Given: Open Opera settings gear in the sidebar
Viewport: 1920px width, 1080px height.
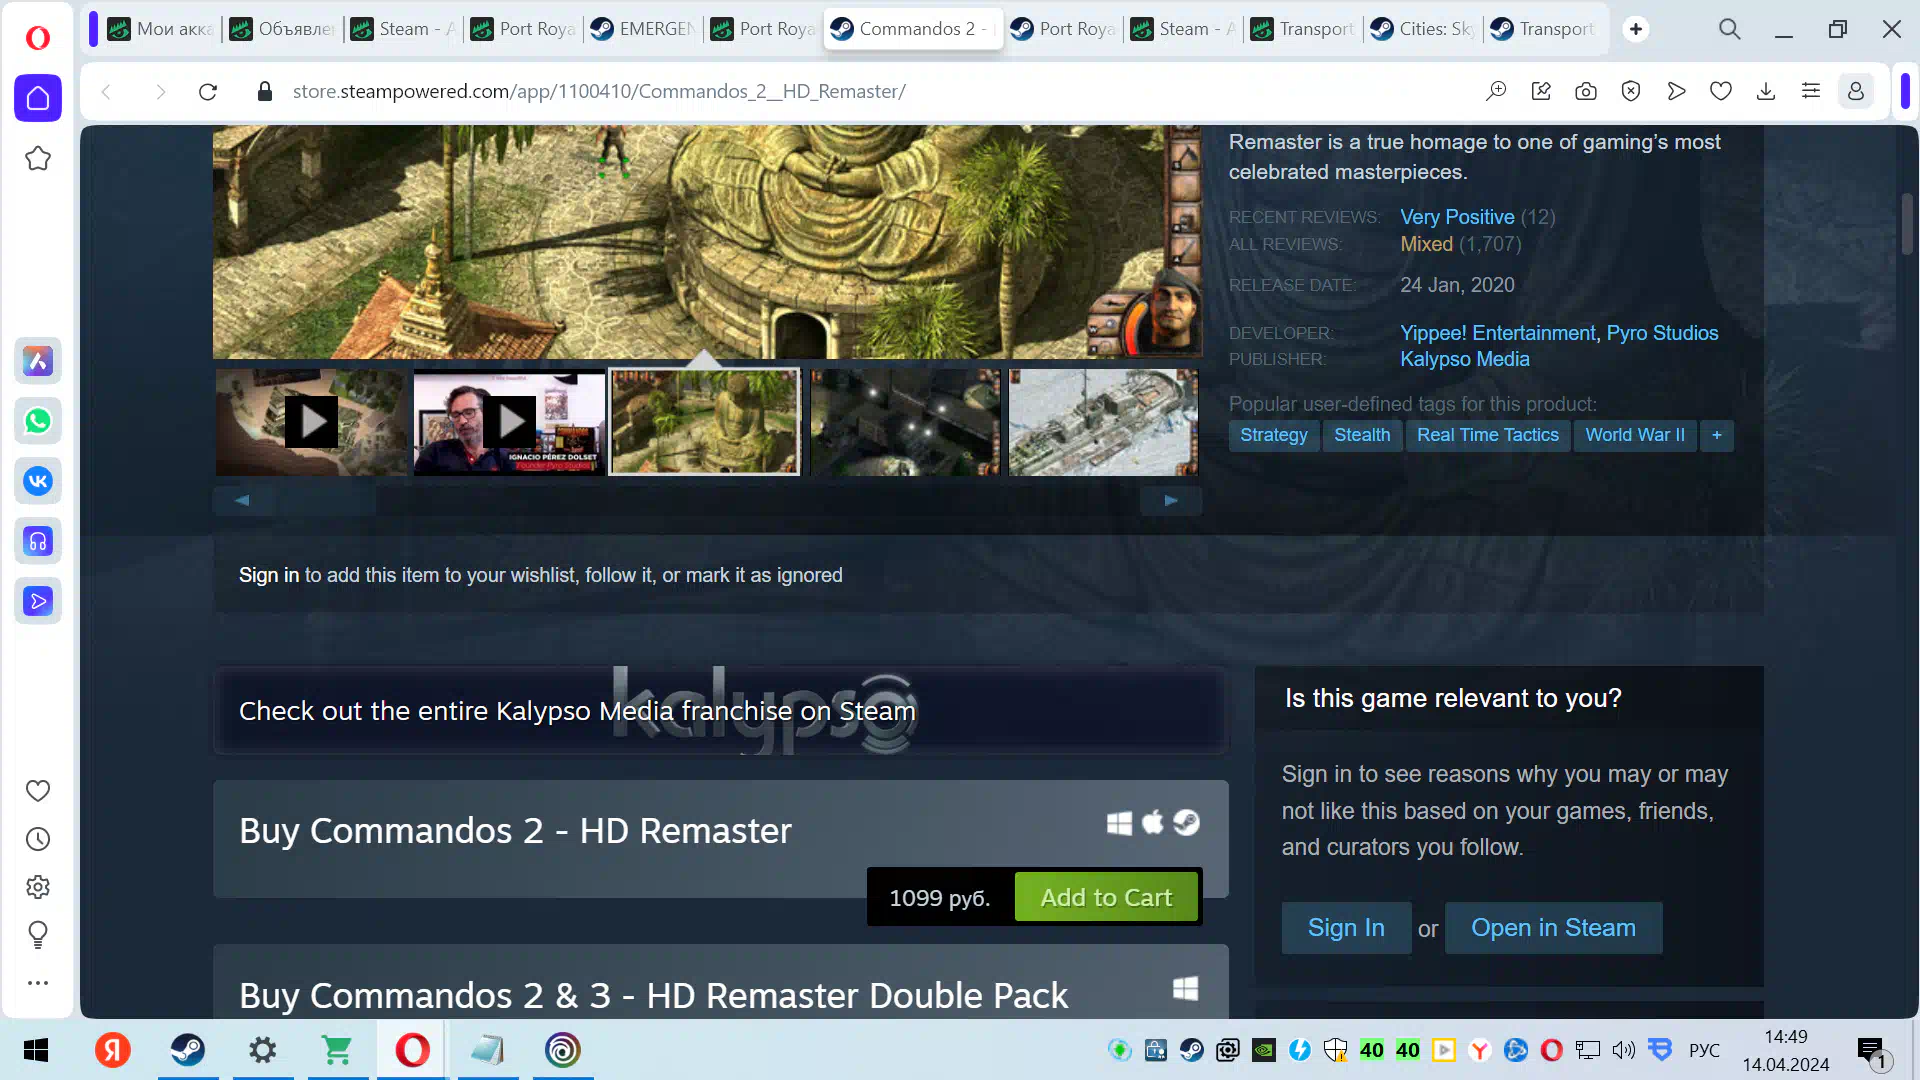Looking at the screenshot, I should (38, 887).
